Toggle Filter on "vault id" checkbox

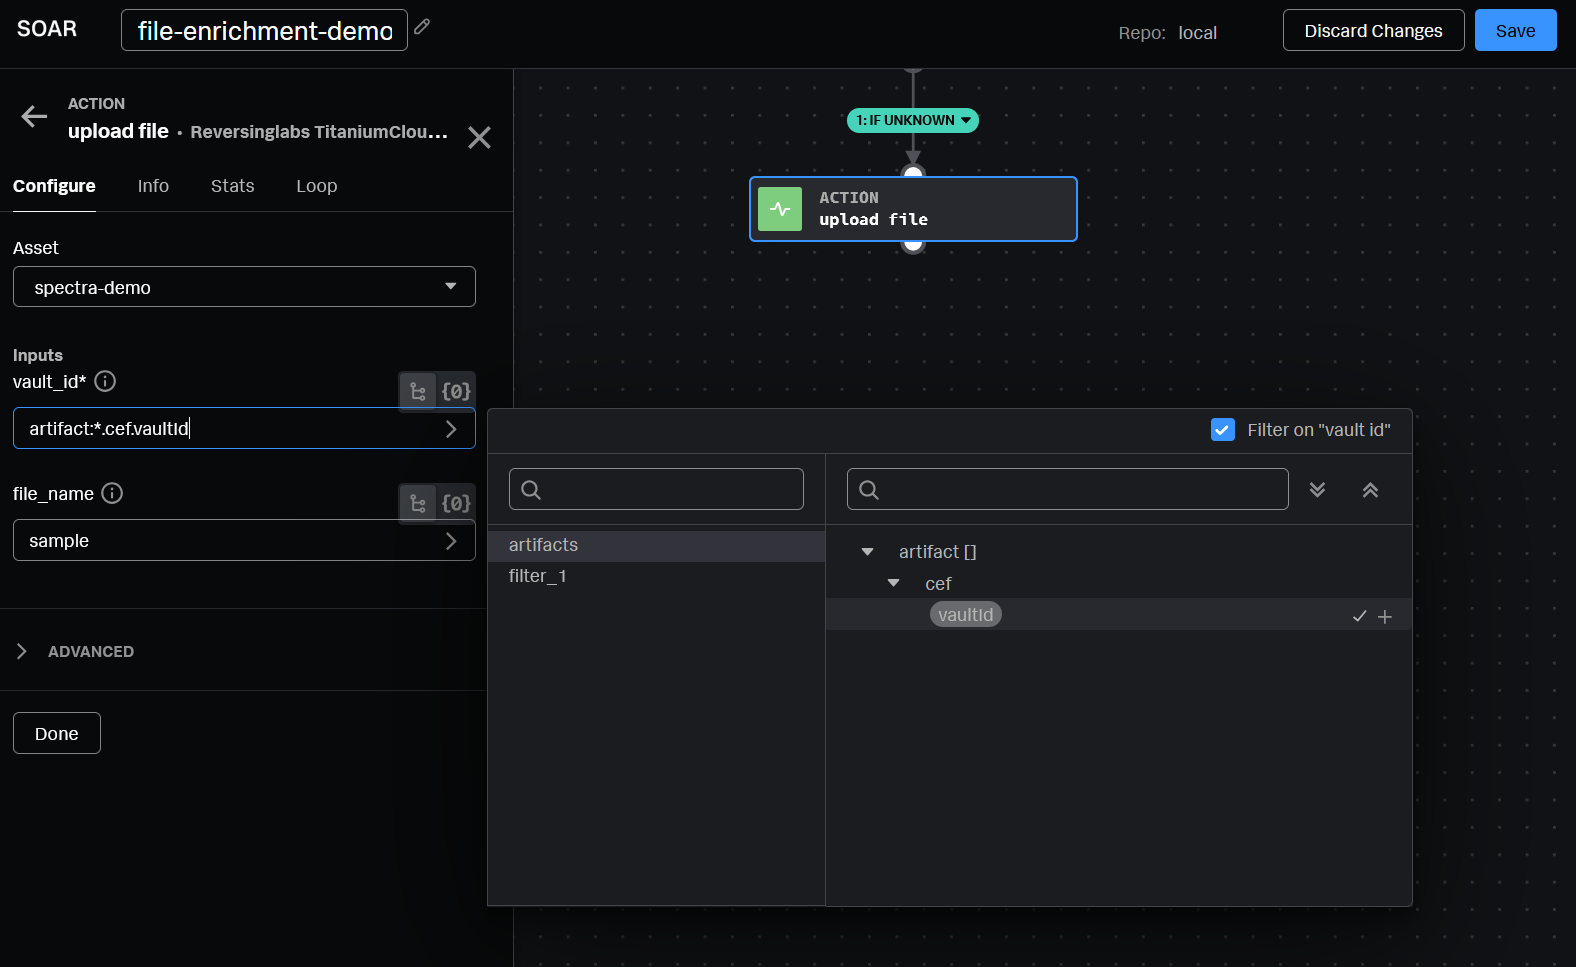coord(1222,430)
